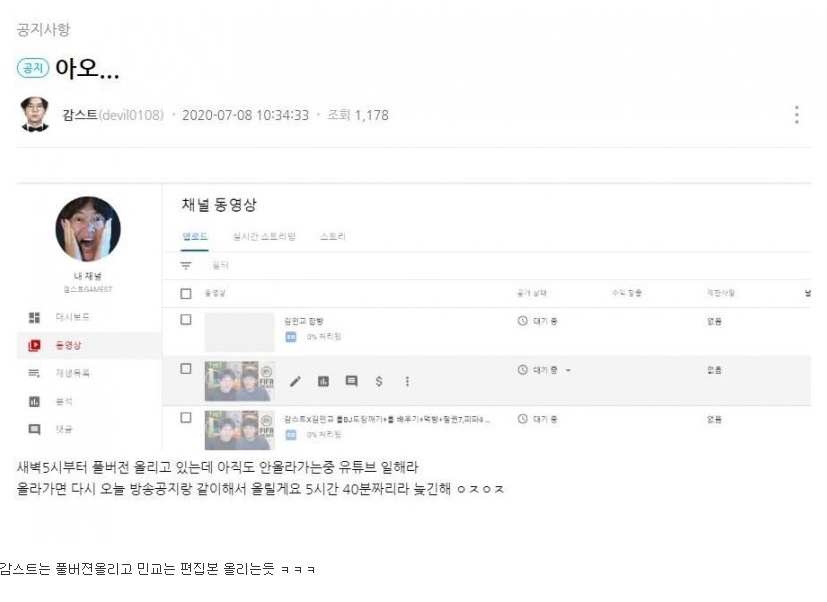Viewport: 827px width, 602px height.
Task: Open the filter icon above video list
Action: click(186, 265)
